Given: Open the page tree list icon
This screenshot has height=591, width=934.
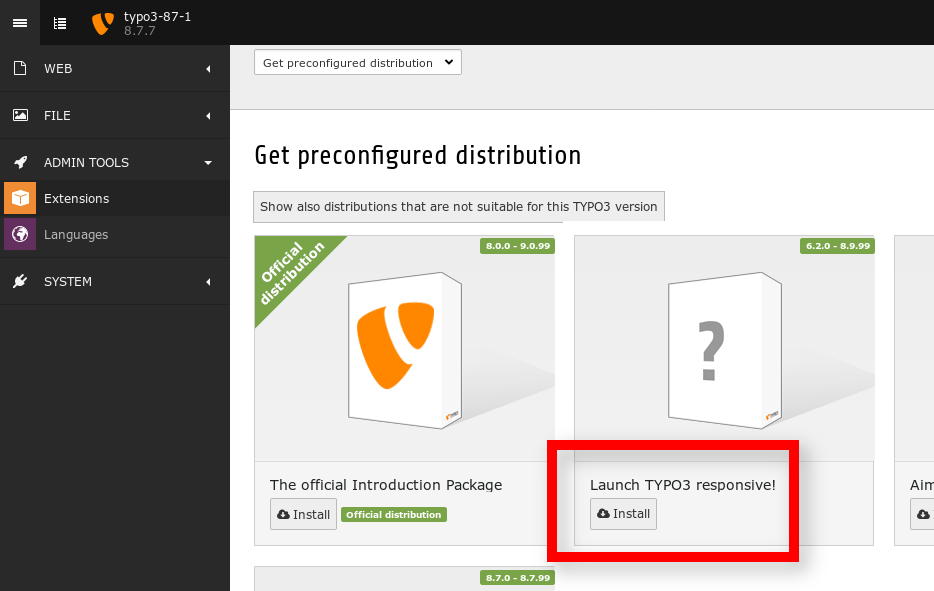Looking at the screenshot, I should pyautogui.click(x=60, y=23).
